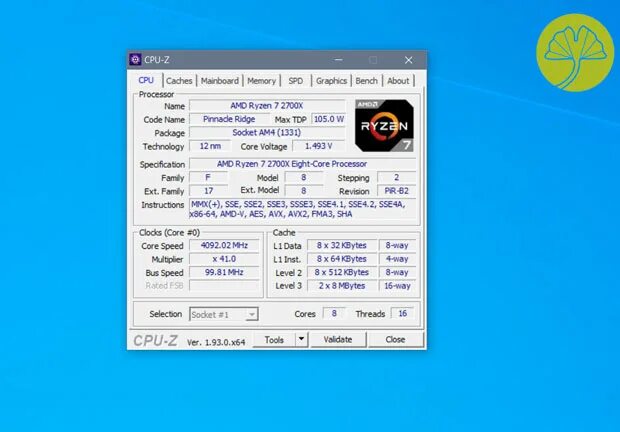The height and width of the screenshot is (432, 620).
Task: Click the Bus Speed value 99.81 MHz
Action: 224,272
